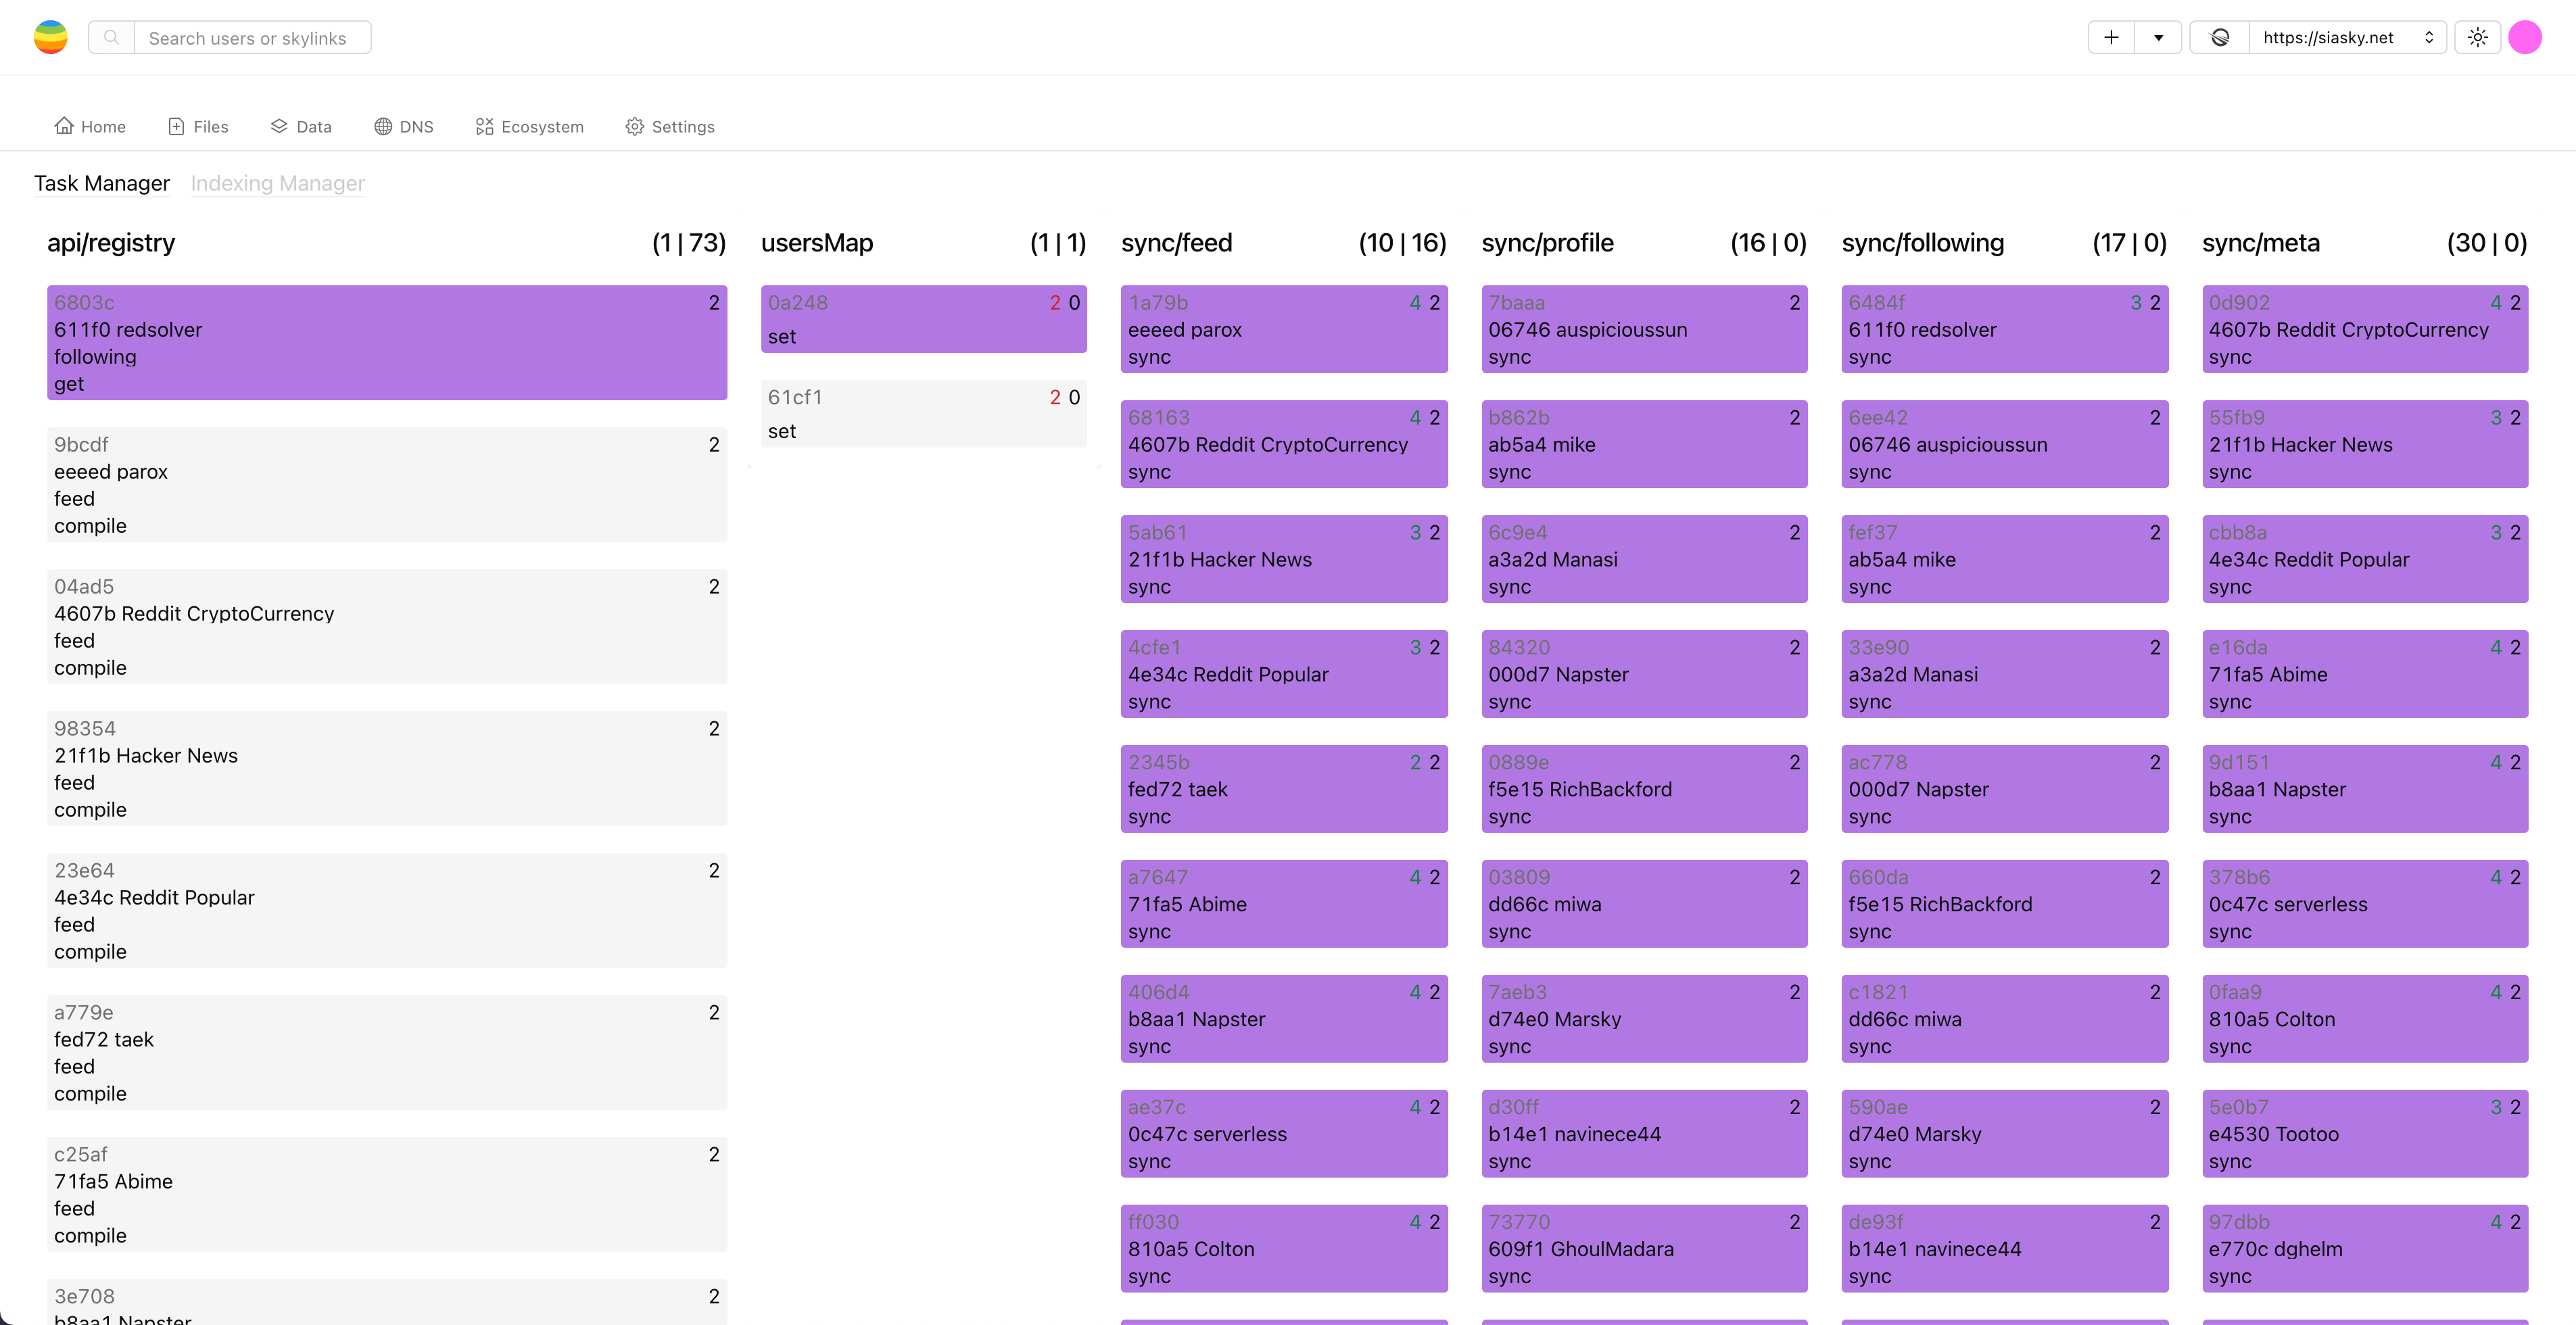Click the 1a79b parox sync card

[x=1283, y=329]
